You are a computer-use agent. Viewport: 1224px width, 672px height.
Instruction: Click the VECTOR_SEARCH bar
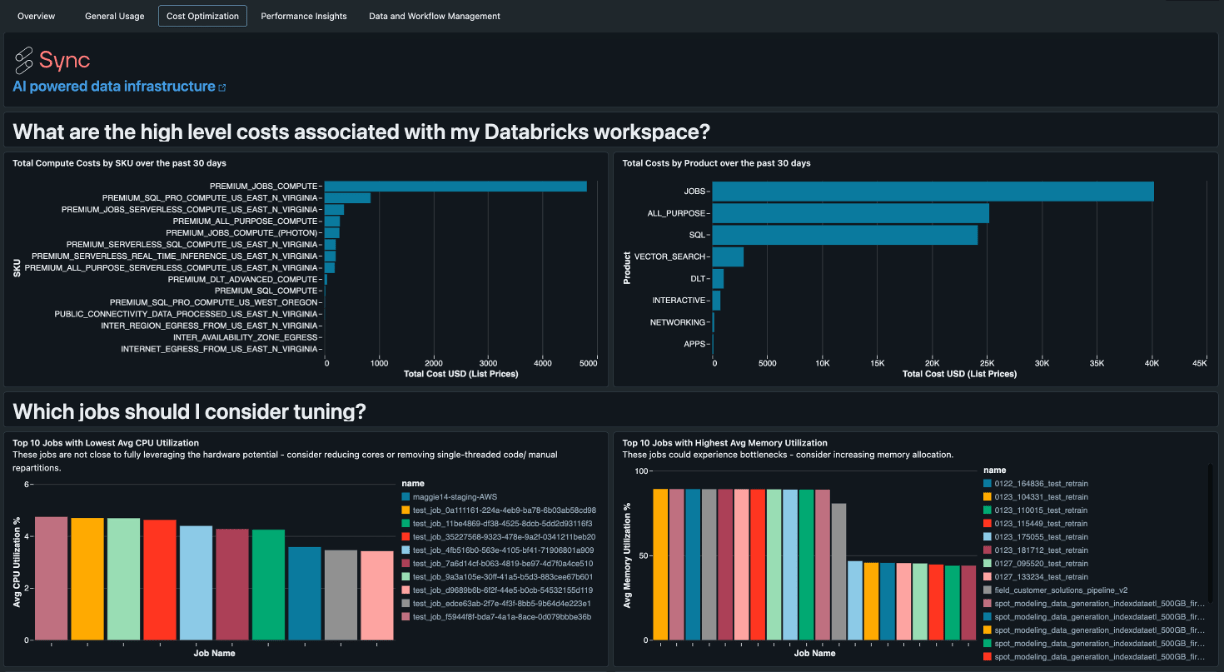tap(728, 257)
